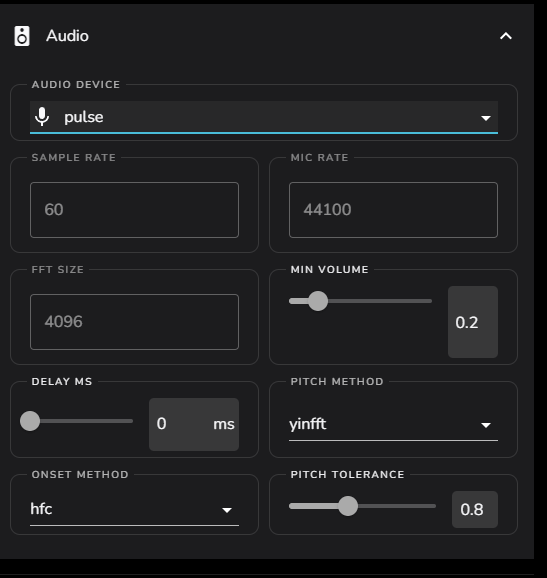The image size is (547, 578).
Task: Click the far right of the Min Volume track
Action: point(429,301)
